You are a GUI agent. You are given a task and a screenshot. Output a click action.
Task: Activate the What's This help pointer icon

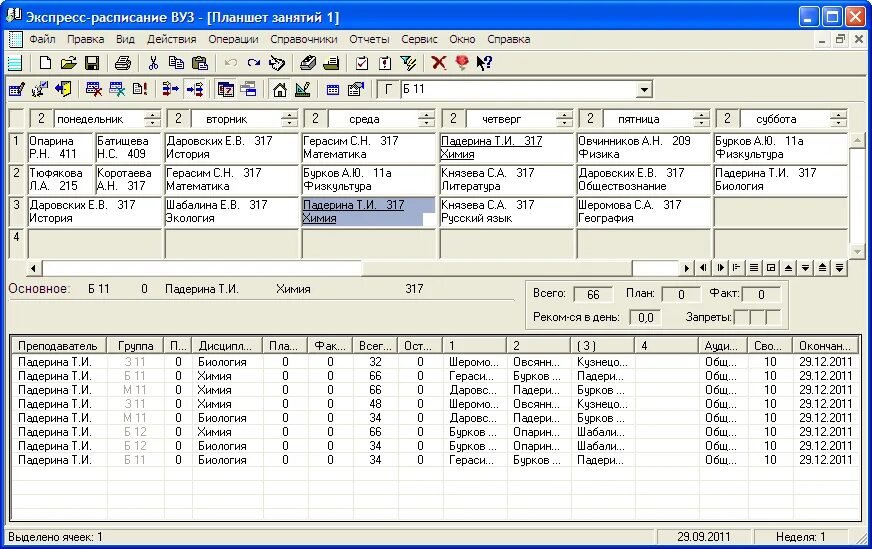(x=484, y=63)
